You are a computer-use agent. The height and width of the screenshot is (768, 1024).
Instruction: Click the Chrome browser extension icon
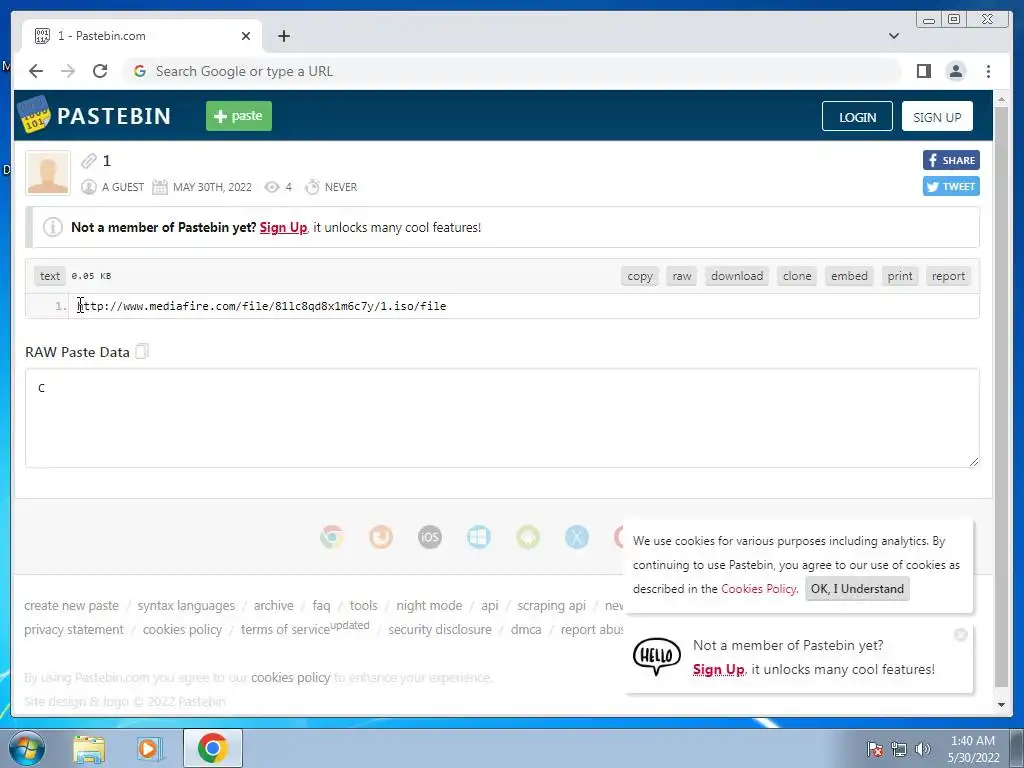[x=332, y=537]
